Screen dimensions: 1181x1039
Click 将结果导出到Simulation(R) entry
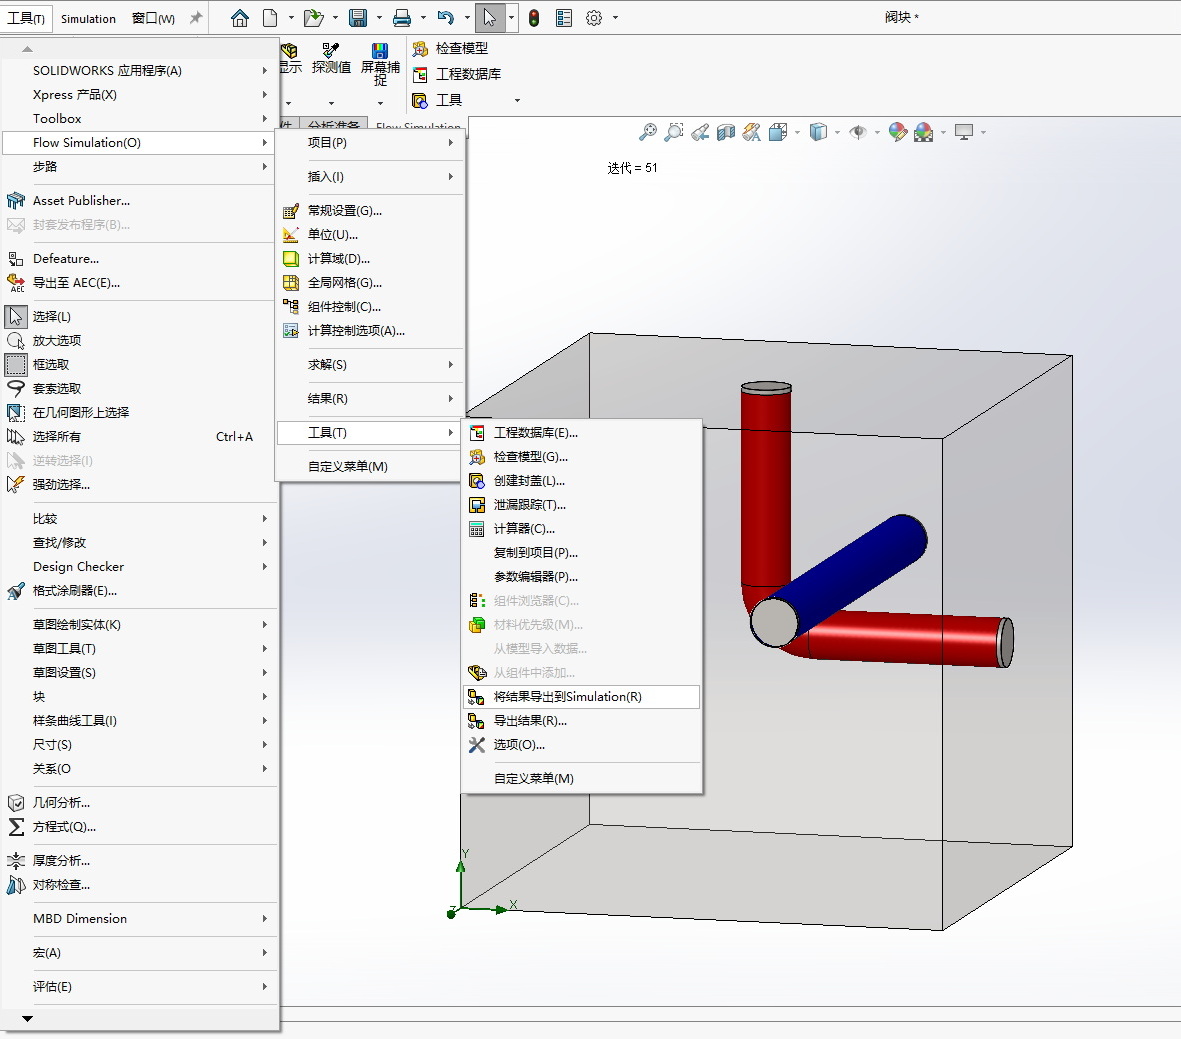[581, 697]
